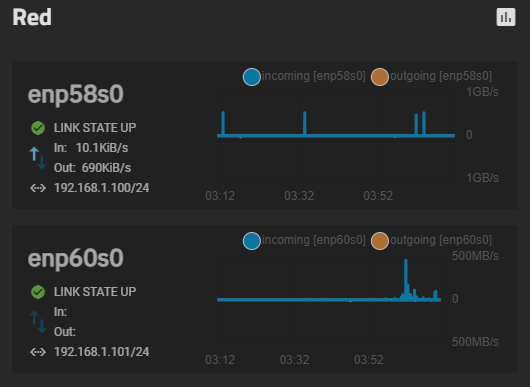The width and height of the screenshot is (530, 387).
Task: Click the Red widget title
Action: [32, 17]
